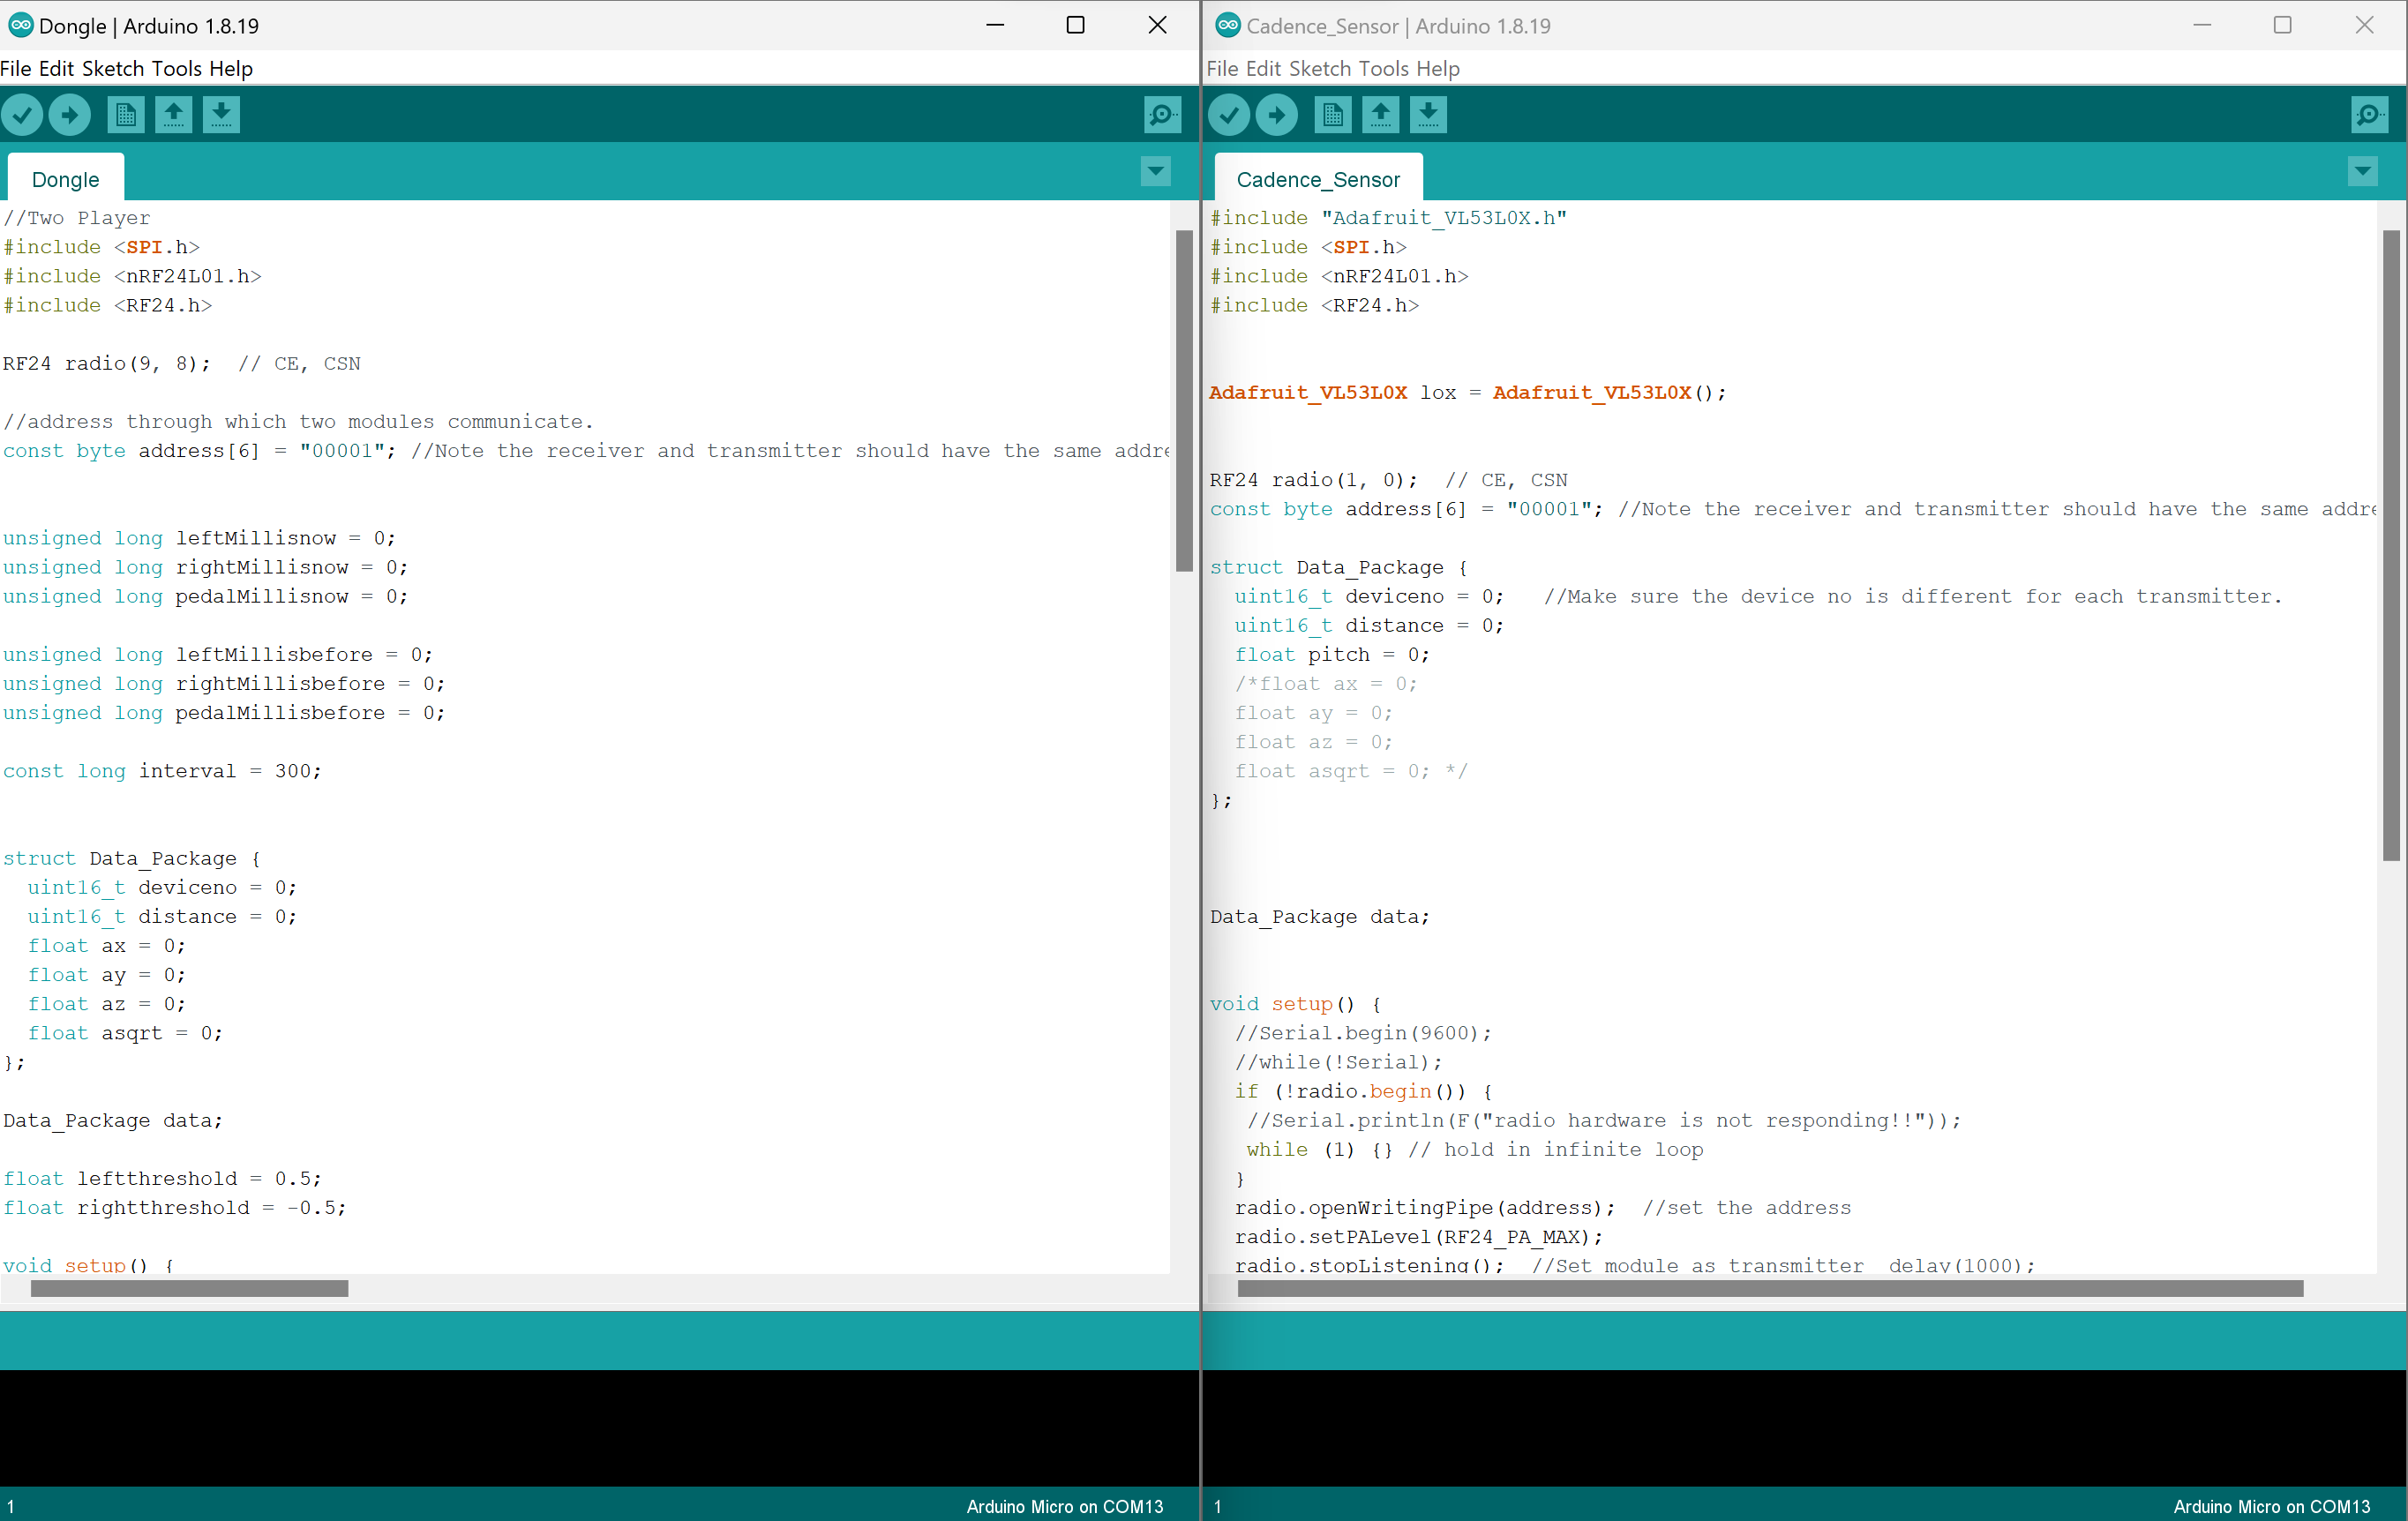Screen dimensions: 2408x1521
Task: Minimize the Cadence_Sensor window
Action: click(2202, 25)
